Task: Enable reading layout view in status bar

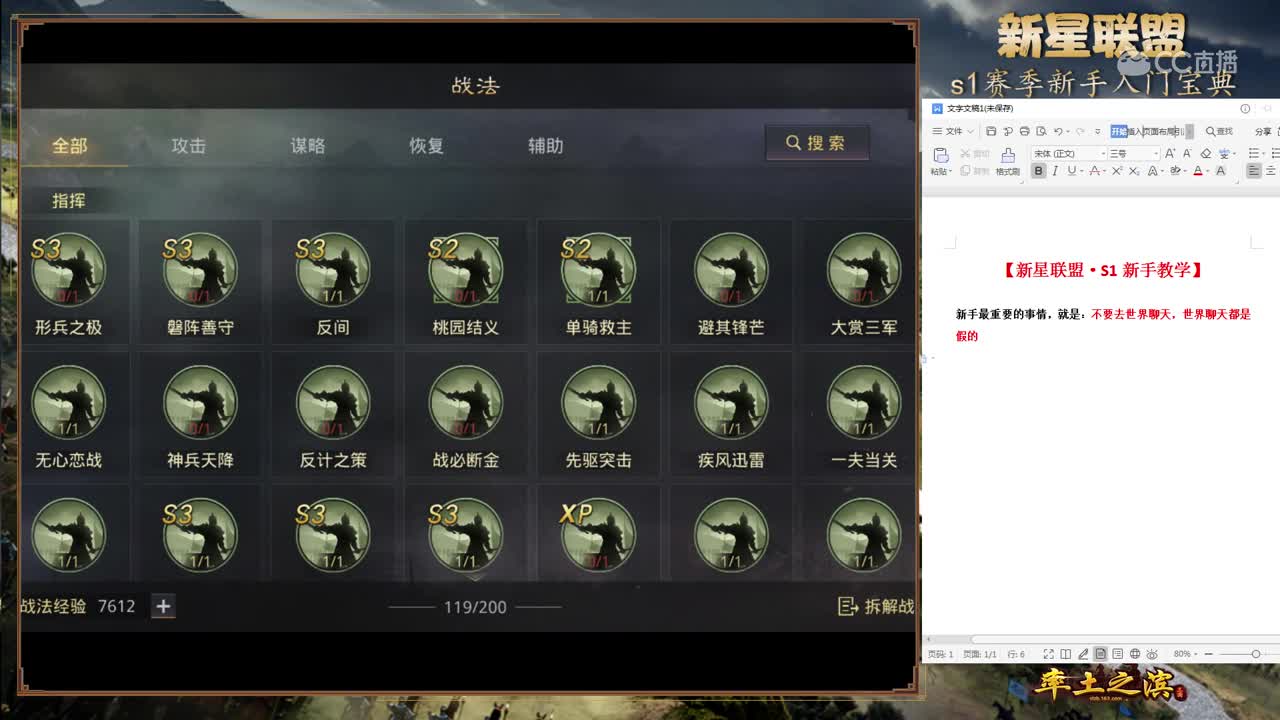Action: [x=1066, y=654]
